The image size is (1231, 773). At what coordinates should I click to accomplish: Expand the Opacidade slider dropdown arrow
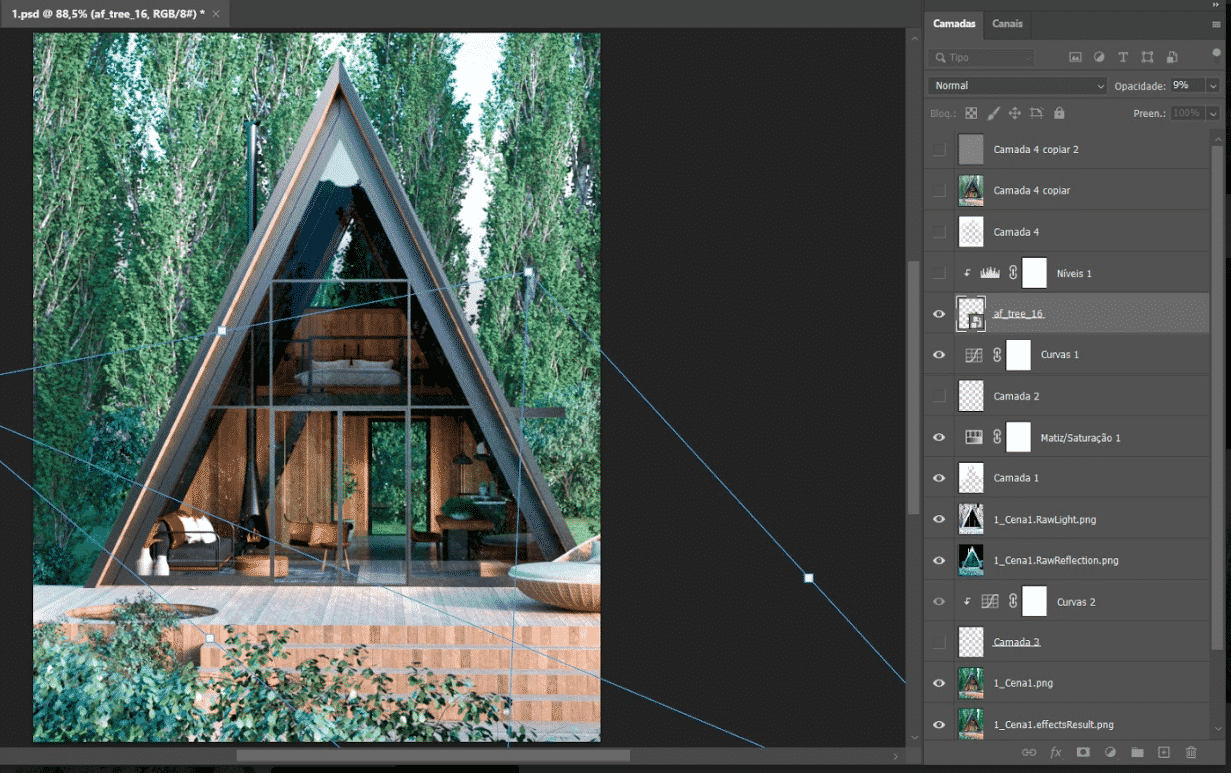pos(1213,86)
